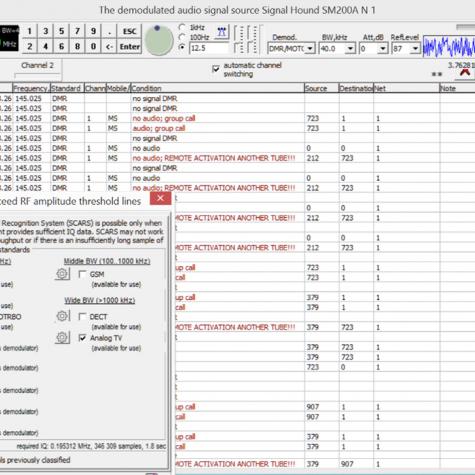The image size is (475, 475).
Task: Click keypad digit 2 button
Action: tap(30, 46)
